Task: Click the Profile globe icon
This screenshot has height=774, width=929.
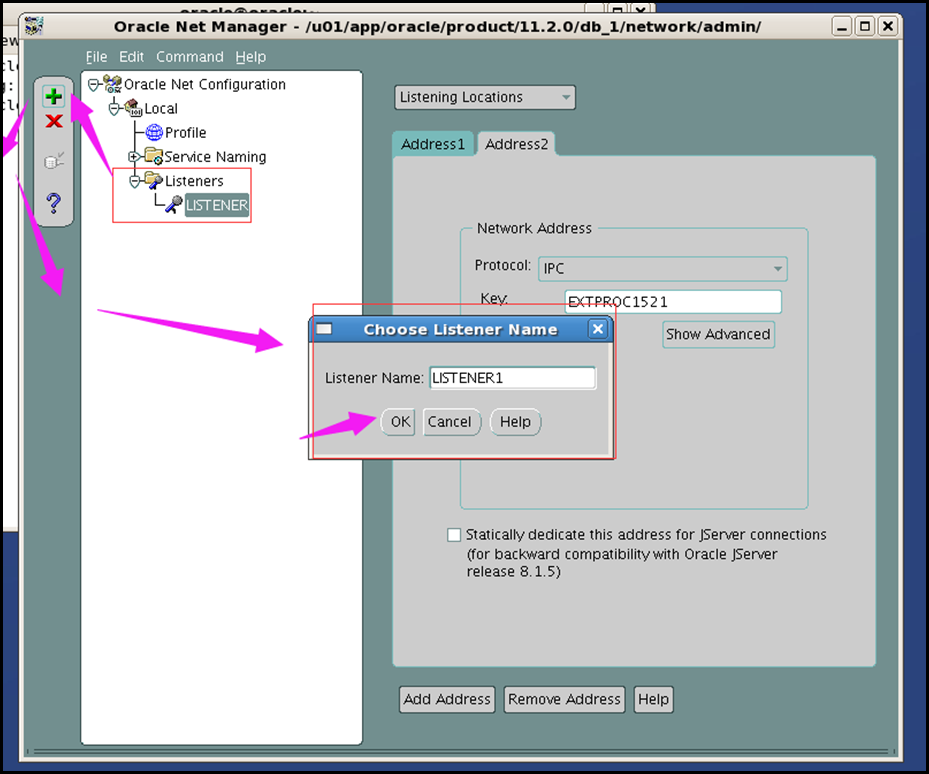Action: pyautogui.click(x=154, y=132)
